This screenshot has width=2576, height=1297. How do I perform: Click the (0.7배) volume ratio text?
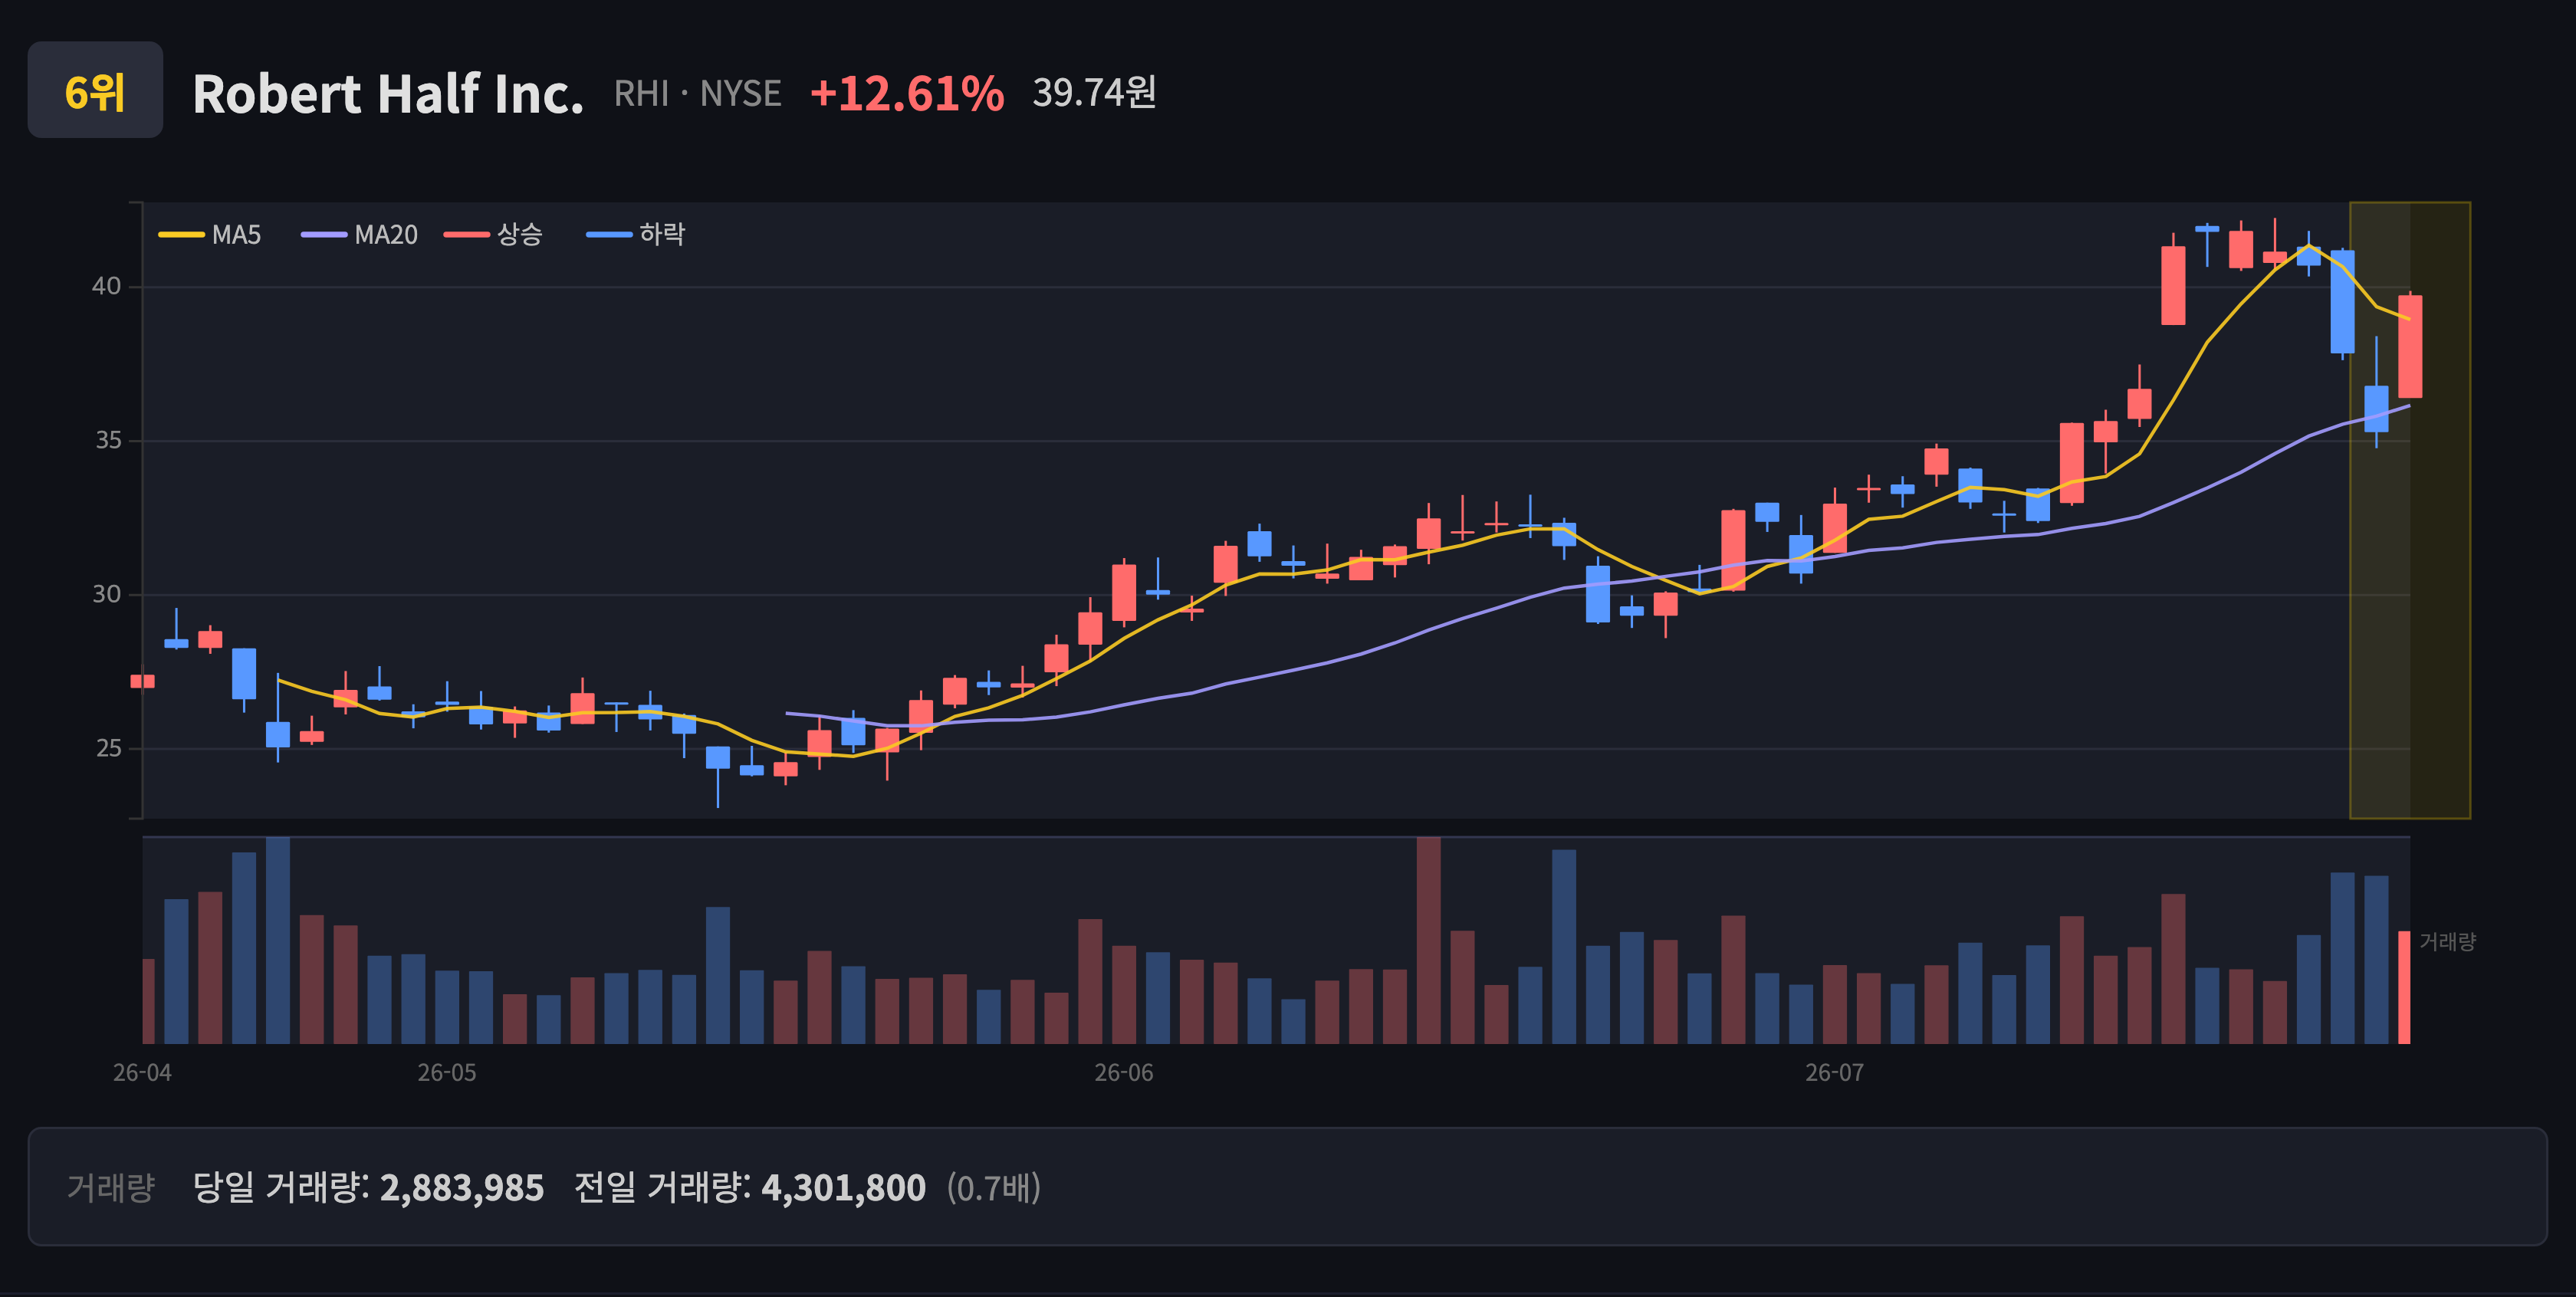click(x=994, y=1188)
